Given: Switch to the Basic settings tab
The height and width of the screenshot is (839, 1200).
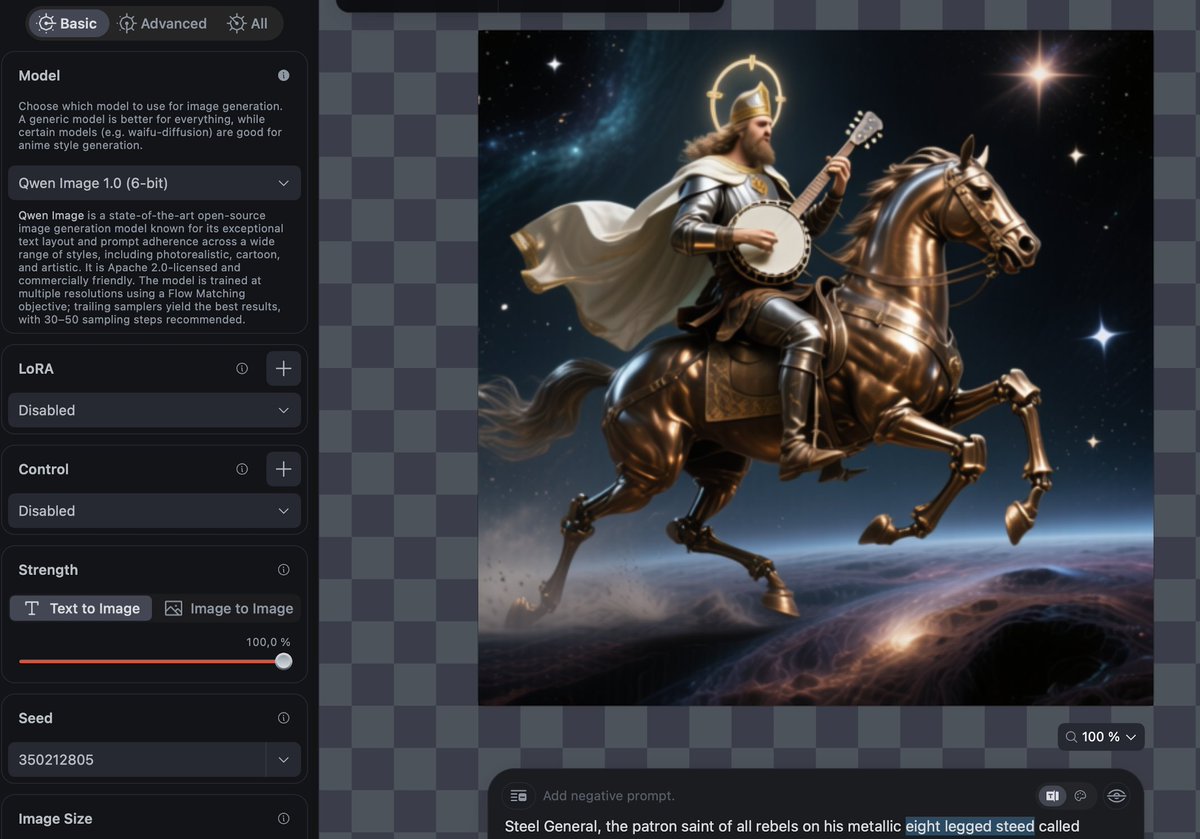Looking at the screenshot, I should pos(68,23).
